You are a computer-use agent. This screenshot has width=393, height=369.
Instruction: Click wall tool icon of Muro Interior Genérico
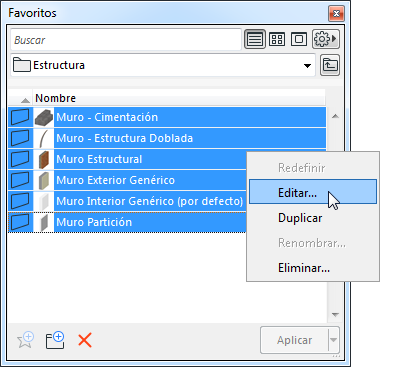20,201
